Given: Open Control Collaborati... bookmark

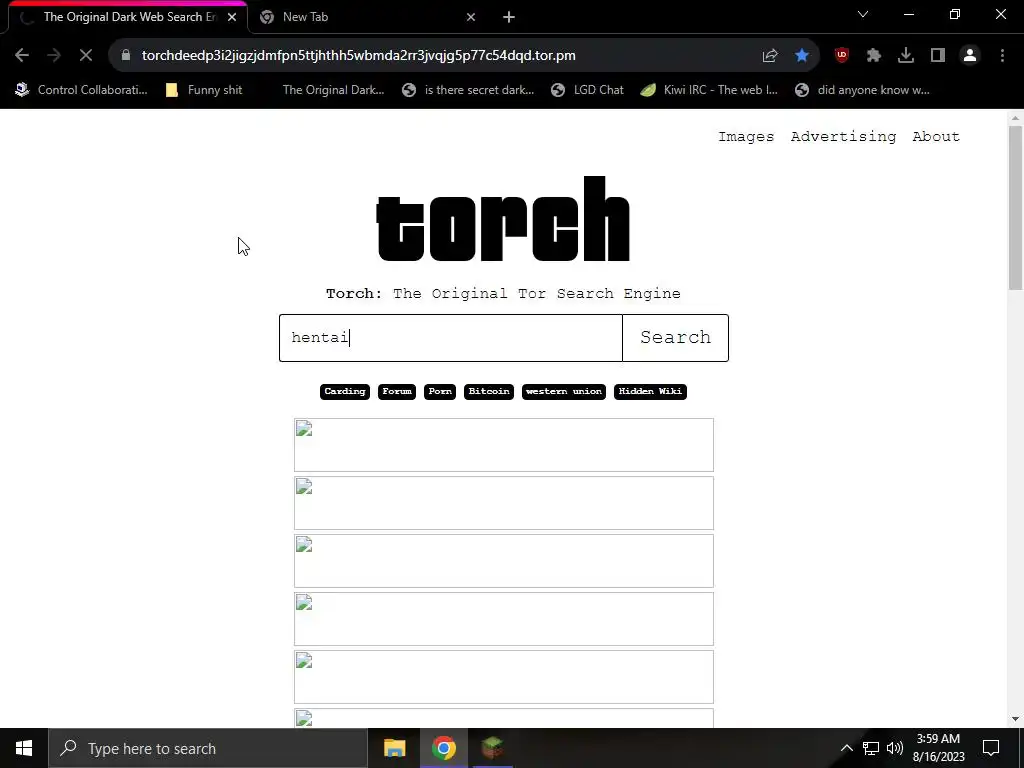Looking at the screenshot, I should [81, 90].
